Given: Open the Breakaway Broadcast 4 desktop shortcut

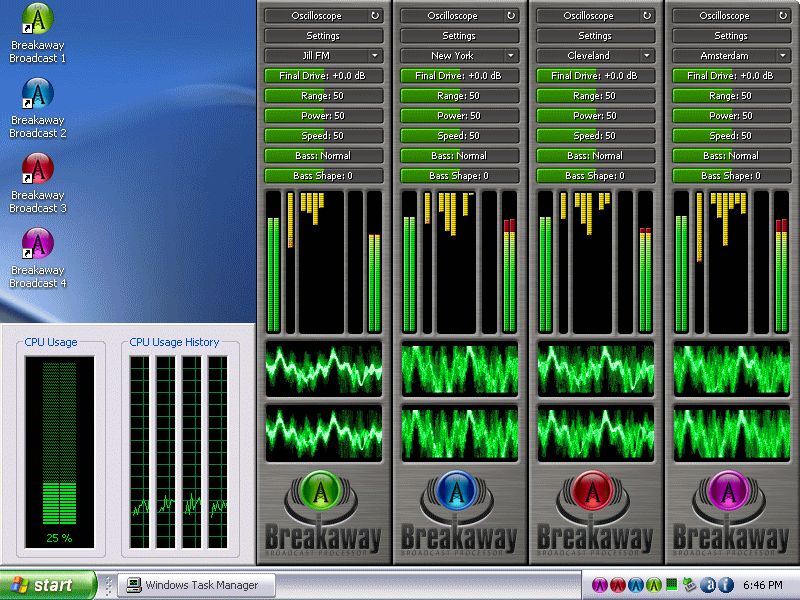Looking at the screenshot, I should pos(38,258).
